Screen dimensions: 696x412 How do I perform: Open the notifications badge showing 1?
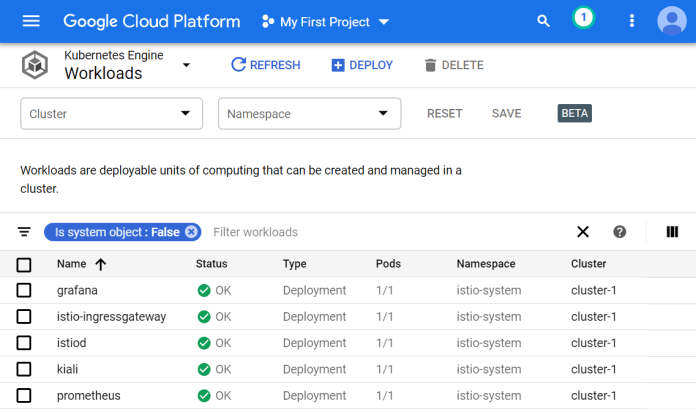click(x=583, y=18)
